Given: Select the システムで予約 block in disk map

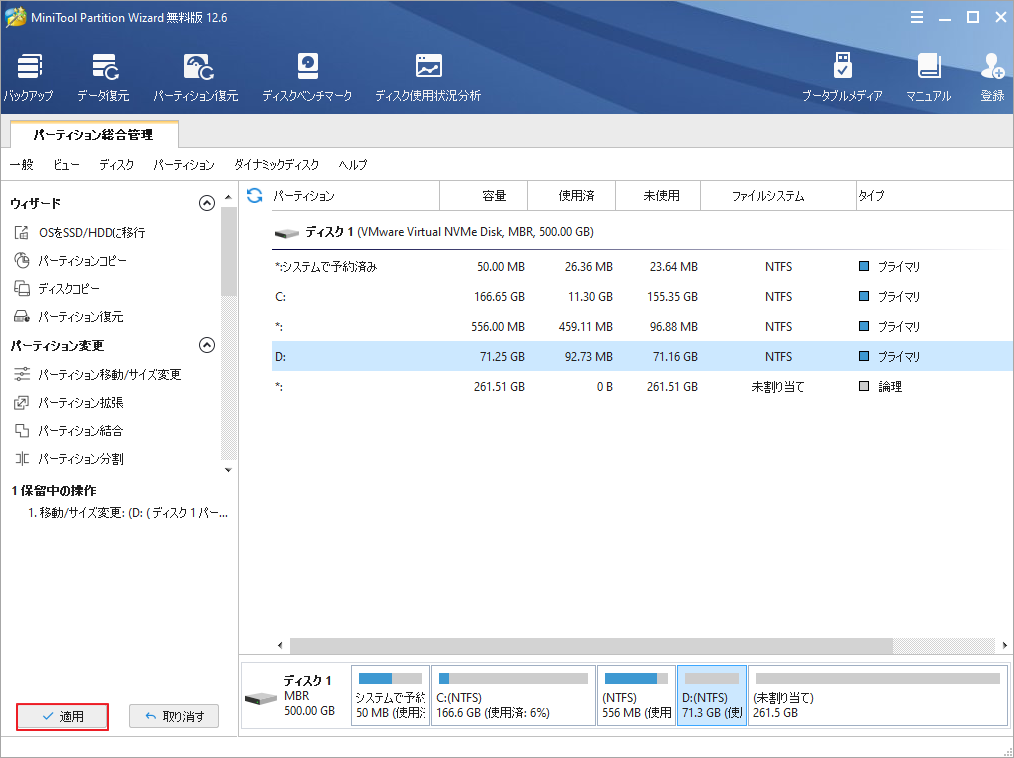Looking at the screenshot, I should pyautogui.click(x=391, y=696).
